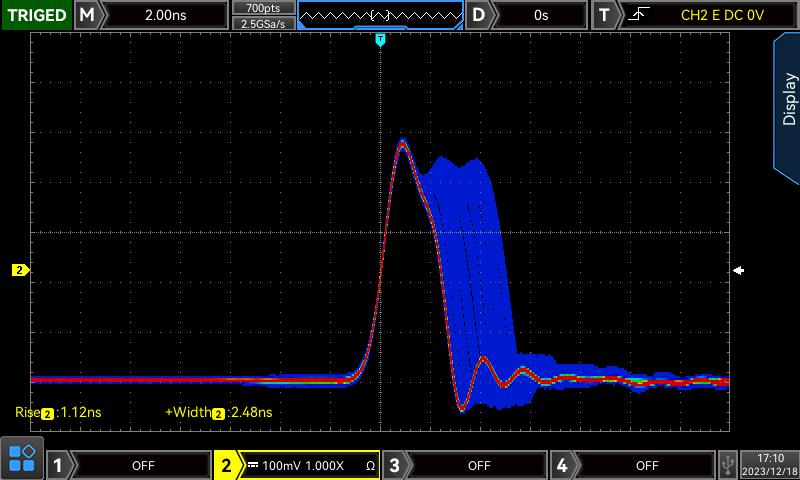Open the Display side tab
Screen dimensions: 800x480
787,100
